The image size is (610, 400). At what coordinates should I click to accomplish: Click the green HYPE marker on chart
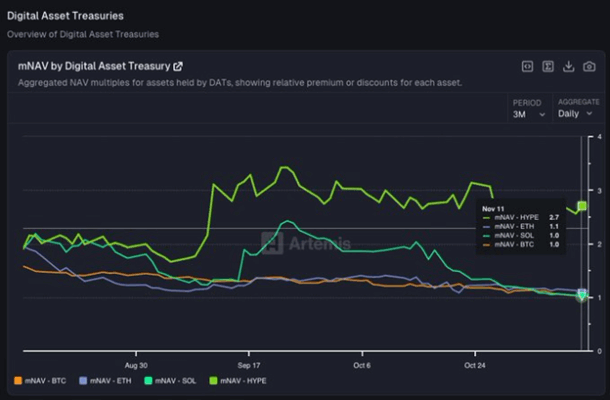tap(582, 206)
